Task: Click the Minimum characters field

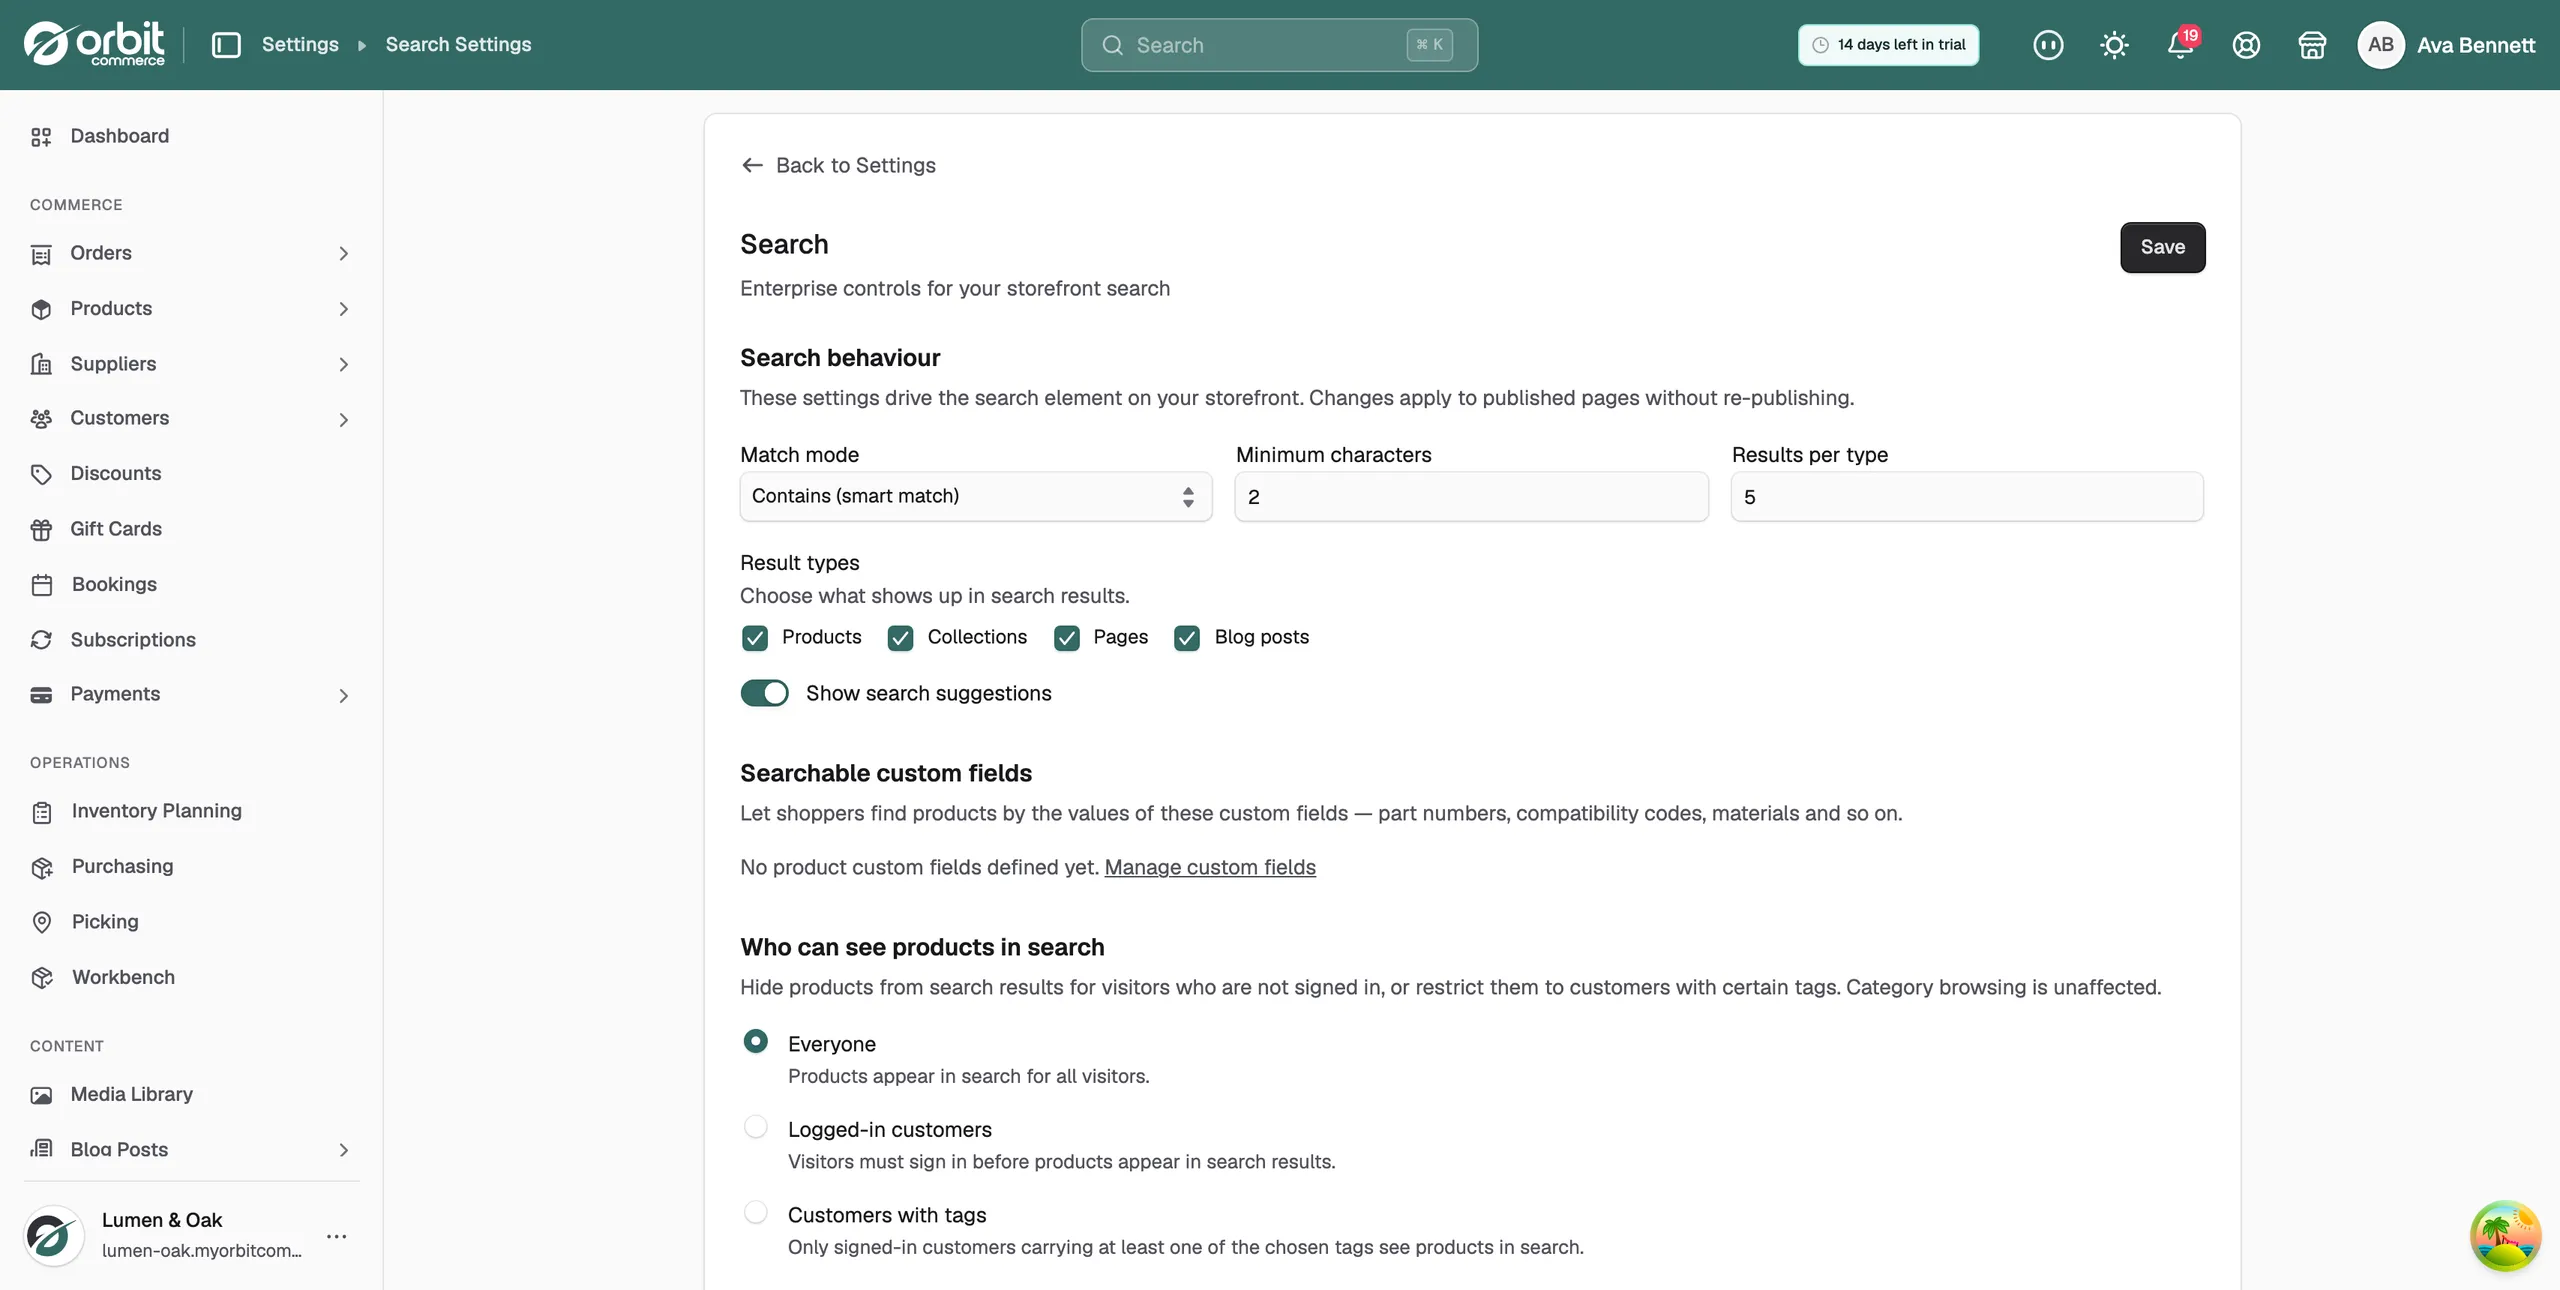Action: click(1471, 496)
